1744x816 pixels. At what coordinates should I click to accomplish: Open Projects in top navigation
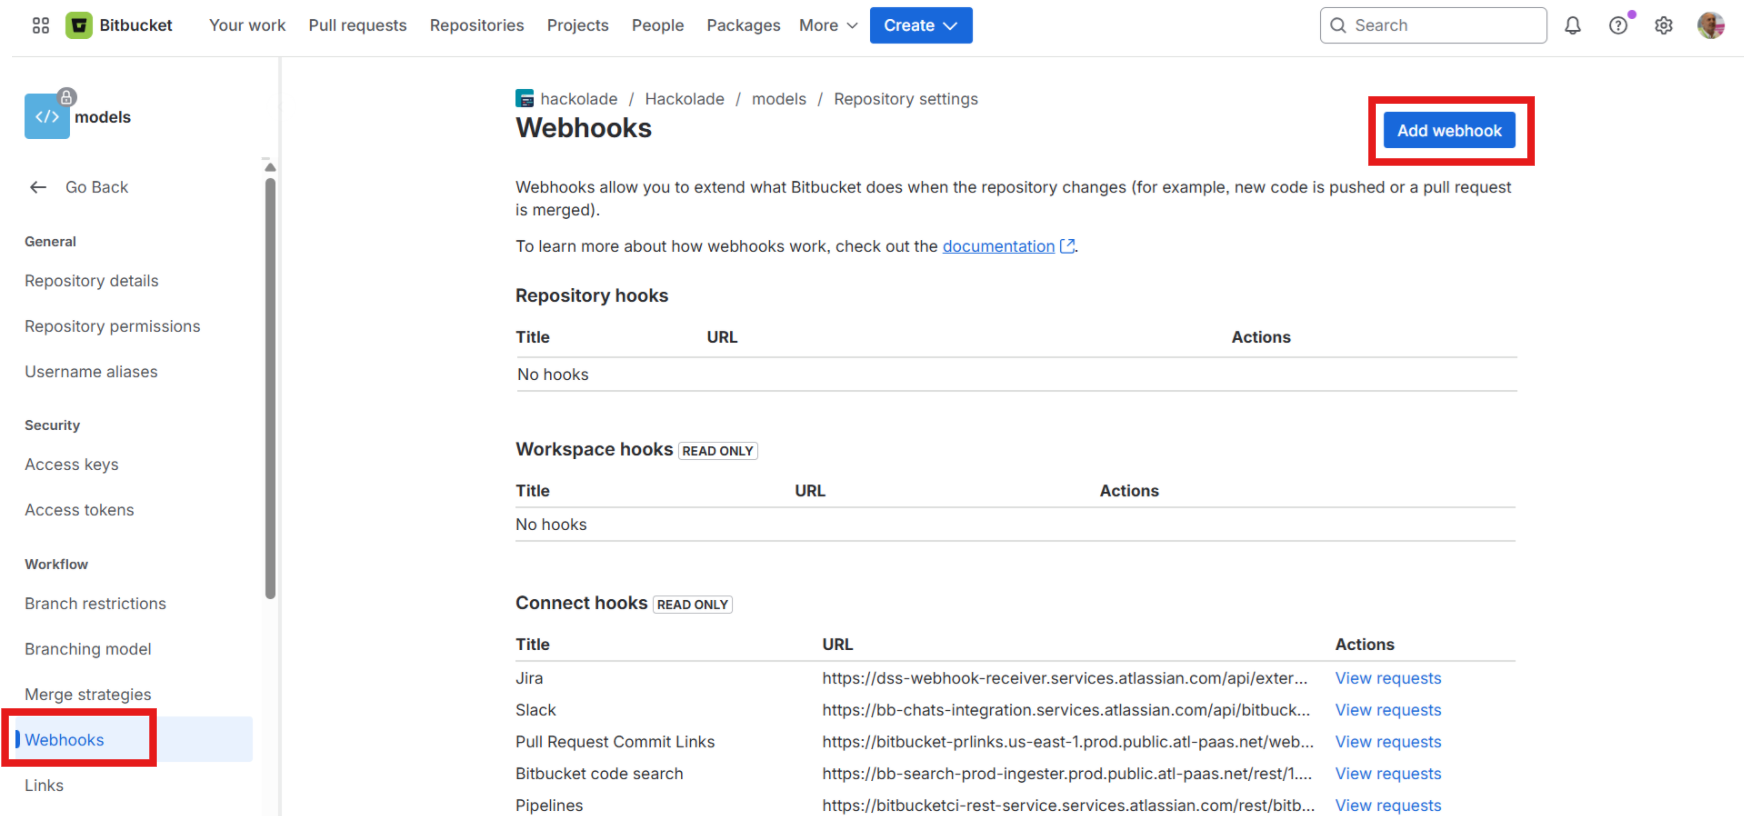click(578, 25)
